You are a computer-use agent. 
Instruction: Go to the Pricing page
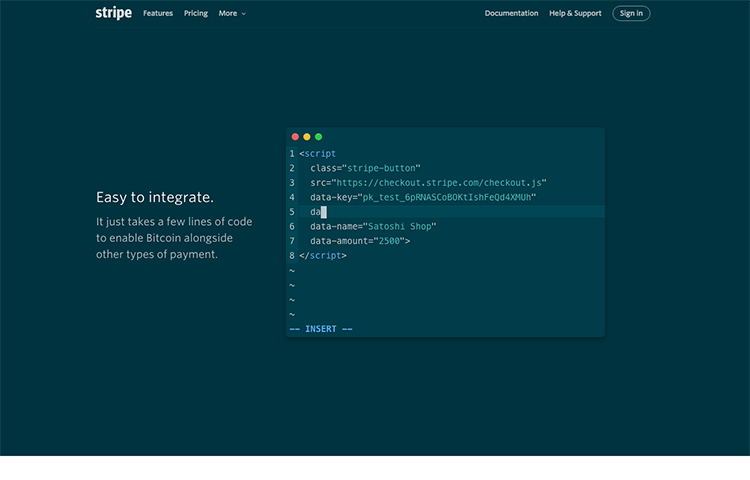coord(196,14)
